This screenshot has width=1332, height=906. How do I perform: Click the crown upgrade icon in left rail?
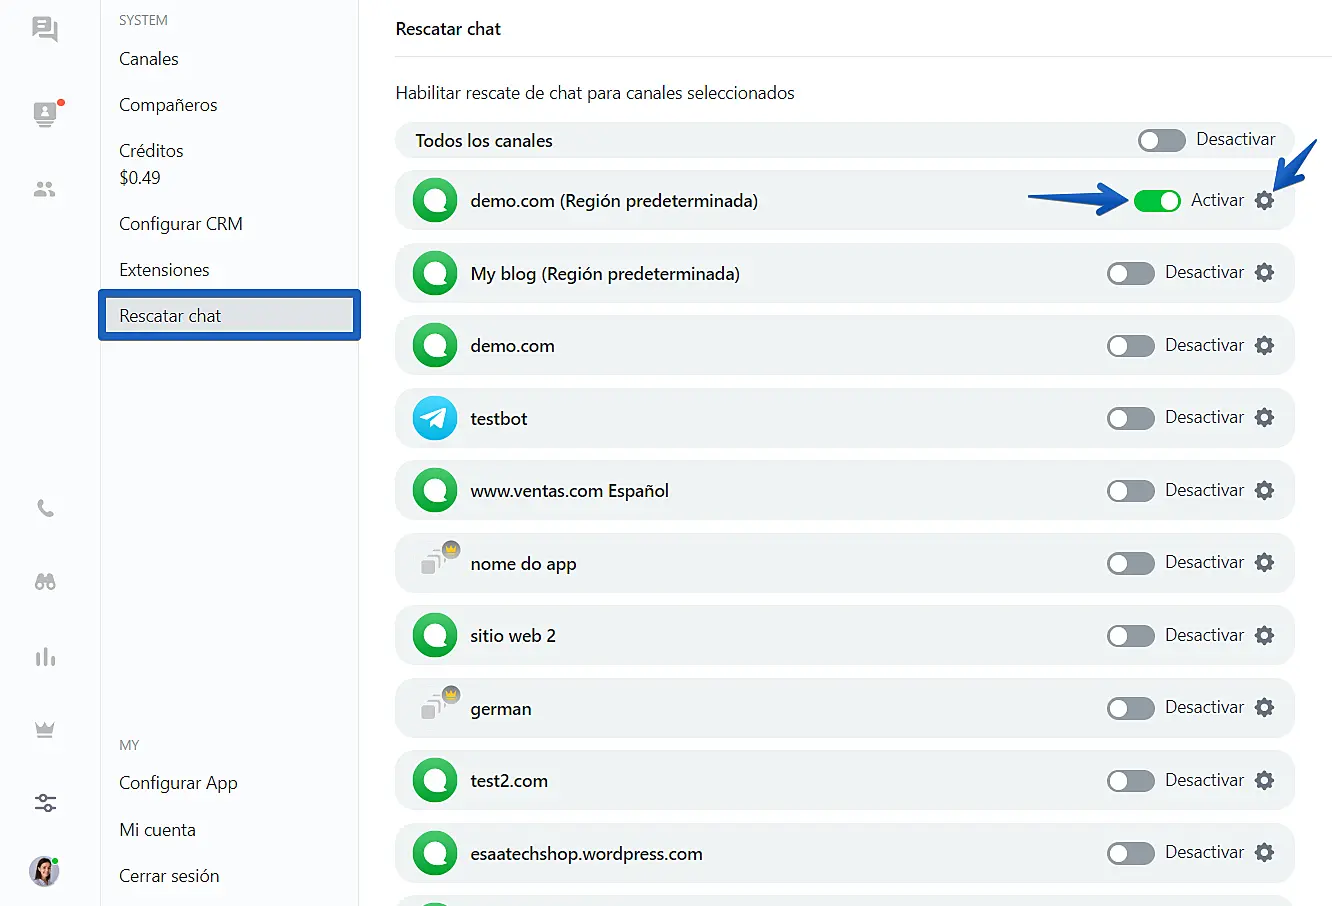(45, 730)
